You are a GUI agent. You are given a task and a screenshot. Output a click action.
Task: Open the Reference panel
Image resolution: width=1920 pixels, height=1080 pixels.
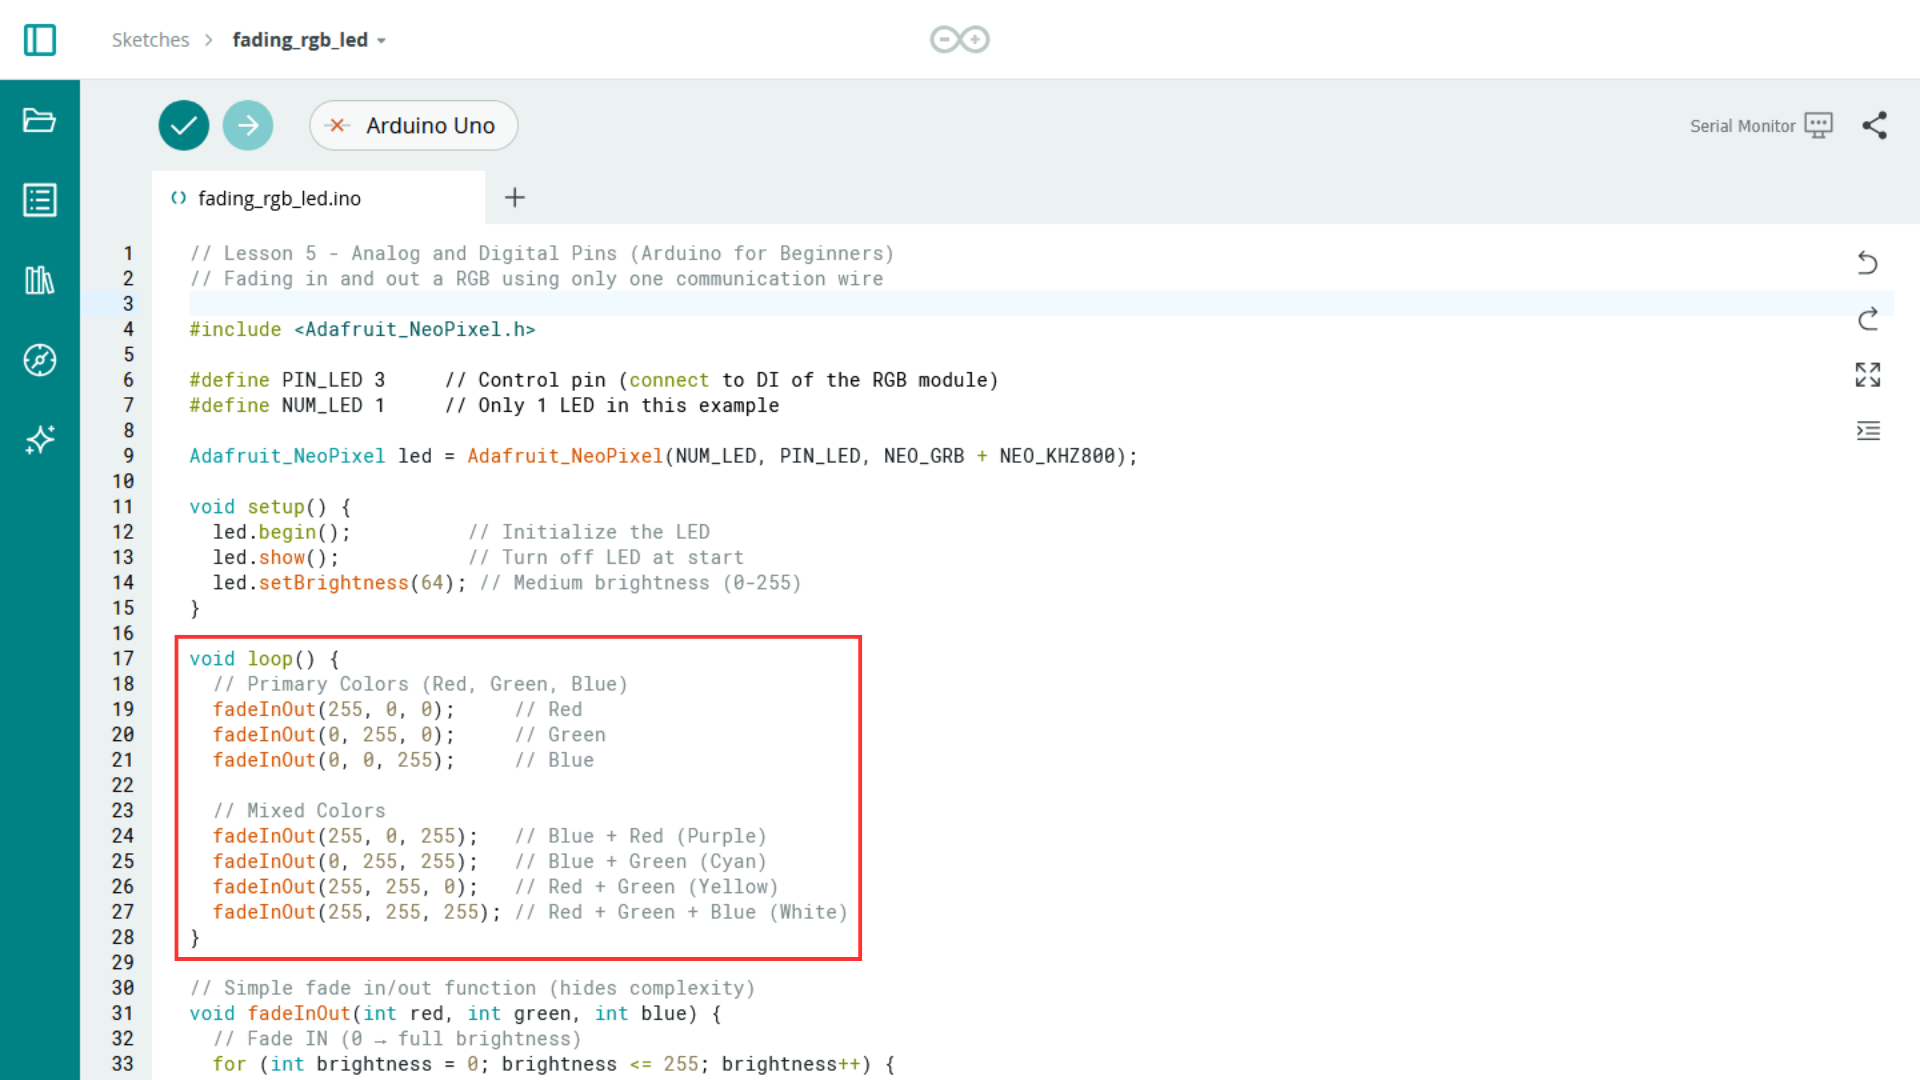(40, 361)
